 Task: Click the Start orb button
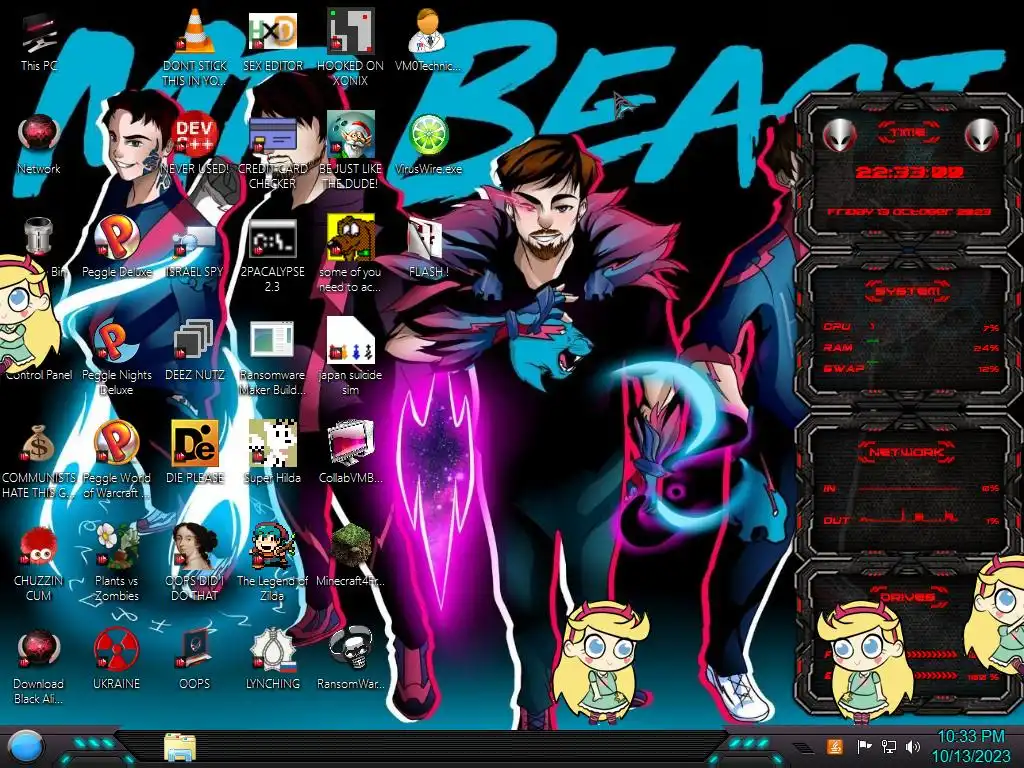coord(27,748)
